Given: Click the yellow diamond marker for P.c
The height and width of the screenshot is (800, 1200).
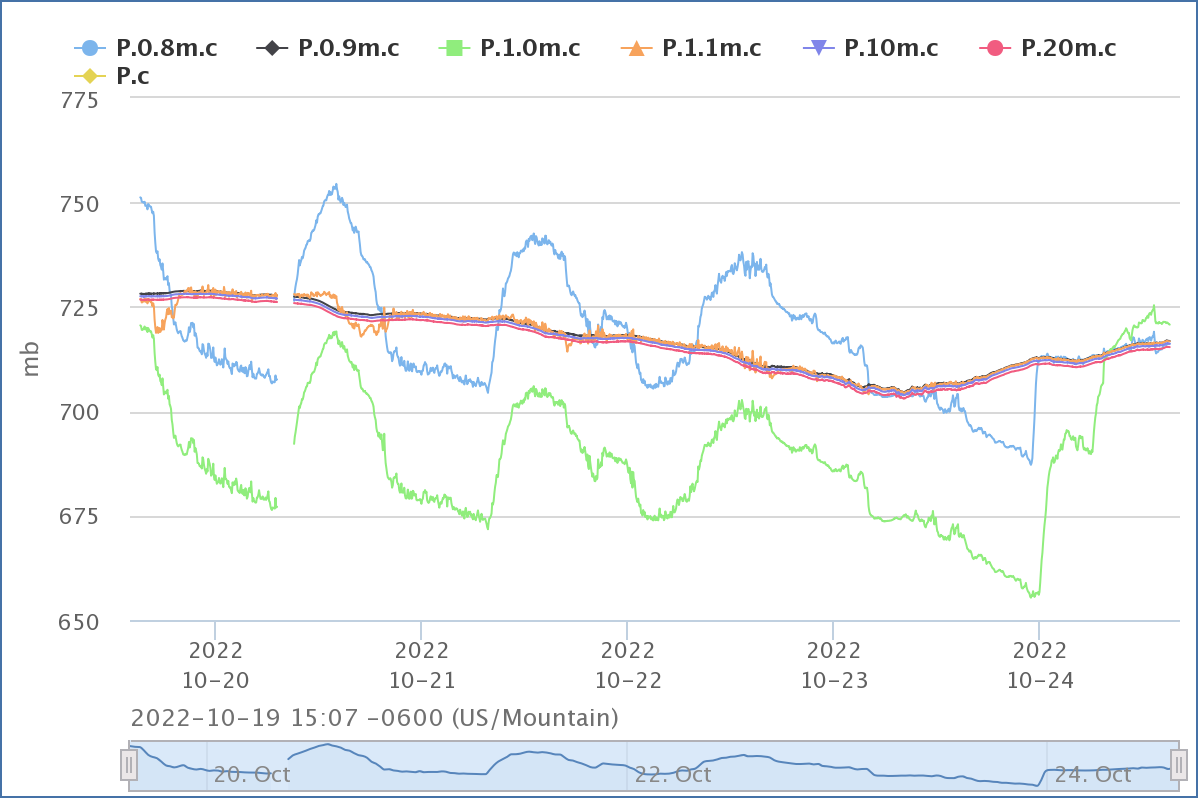Looking at the screenshot, I should (90, 76).
